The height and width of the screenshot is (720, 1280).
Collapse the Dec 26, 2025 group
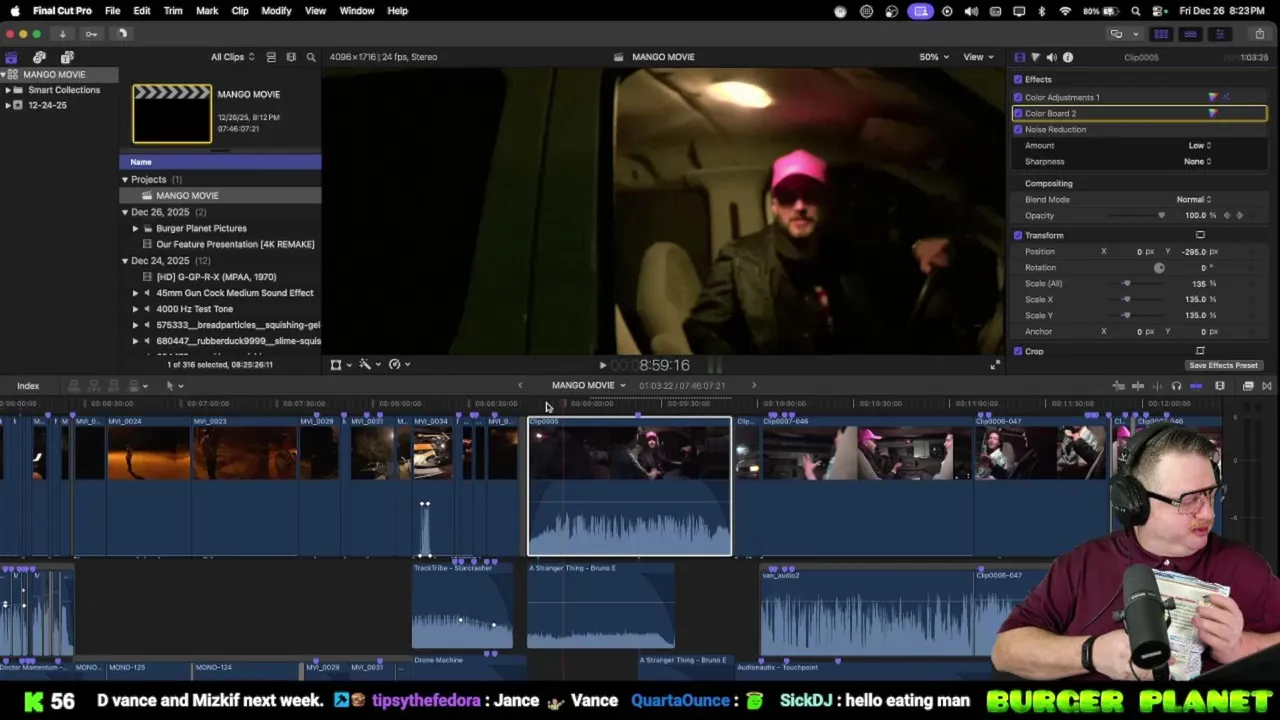(125, 212)
